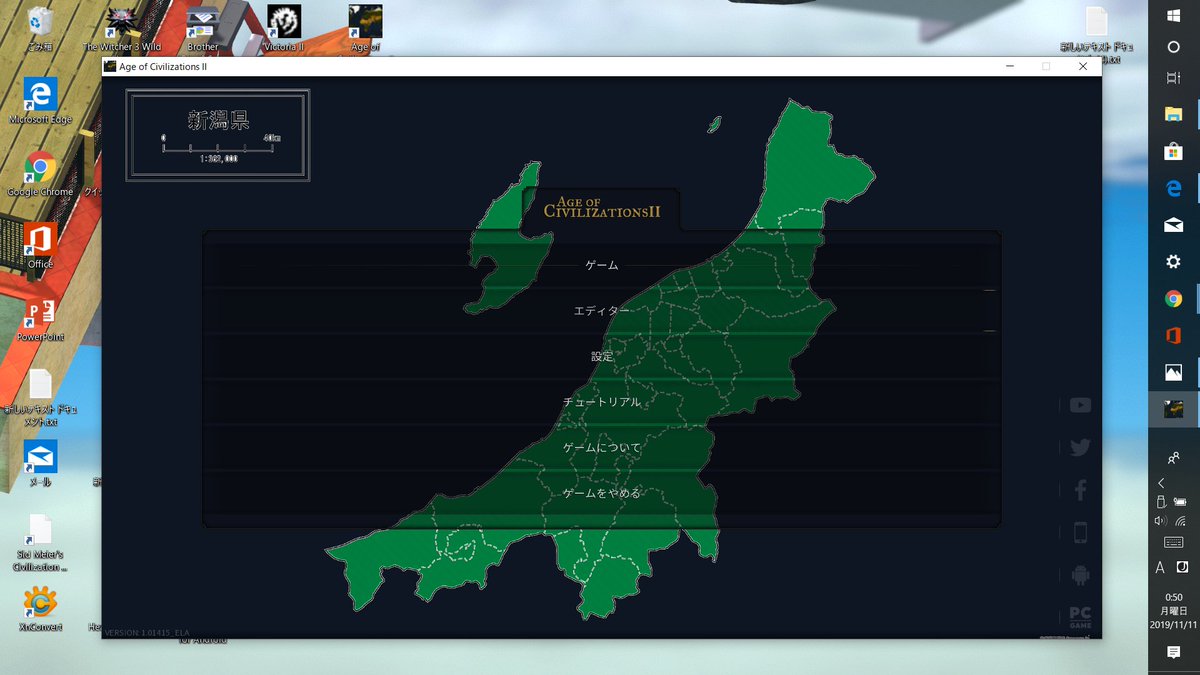Click the Age of Civilizations II logo

point(601,206)
